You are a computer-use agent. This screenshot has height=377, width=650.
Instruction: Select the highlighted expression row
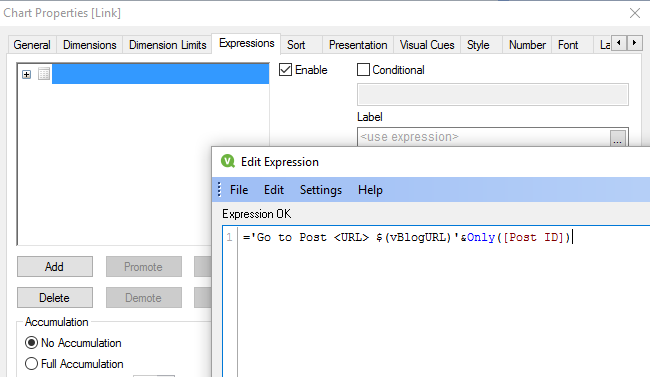[160, 74]
